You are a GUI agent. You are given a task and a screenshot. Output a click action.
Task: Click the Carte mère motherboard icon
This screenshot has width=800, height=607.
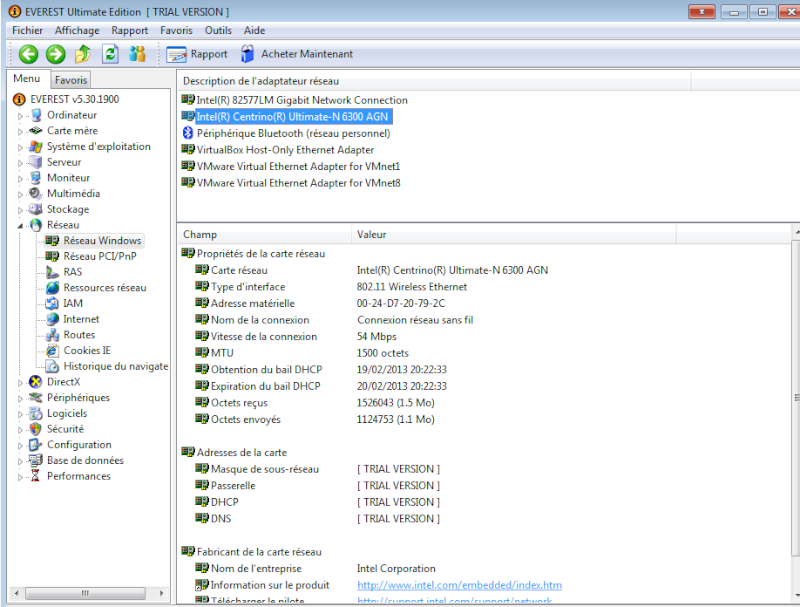pos(36,131)
